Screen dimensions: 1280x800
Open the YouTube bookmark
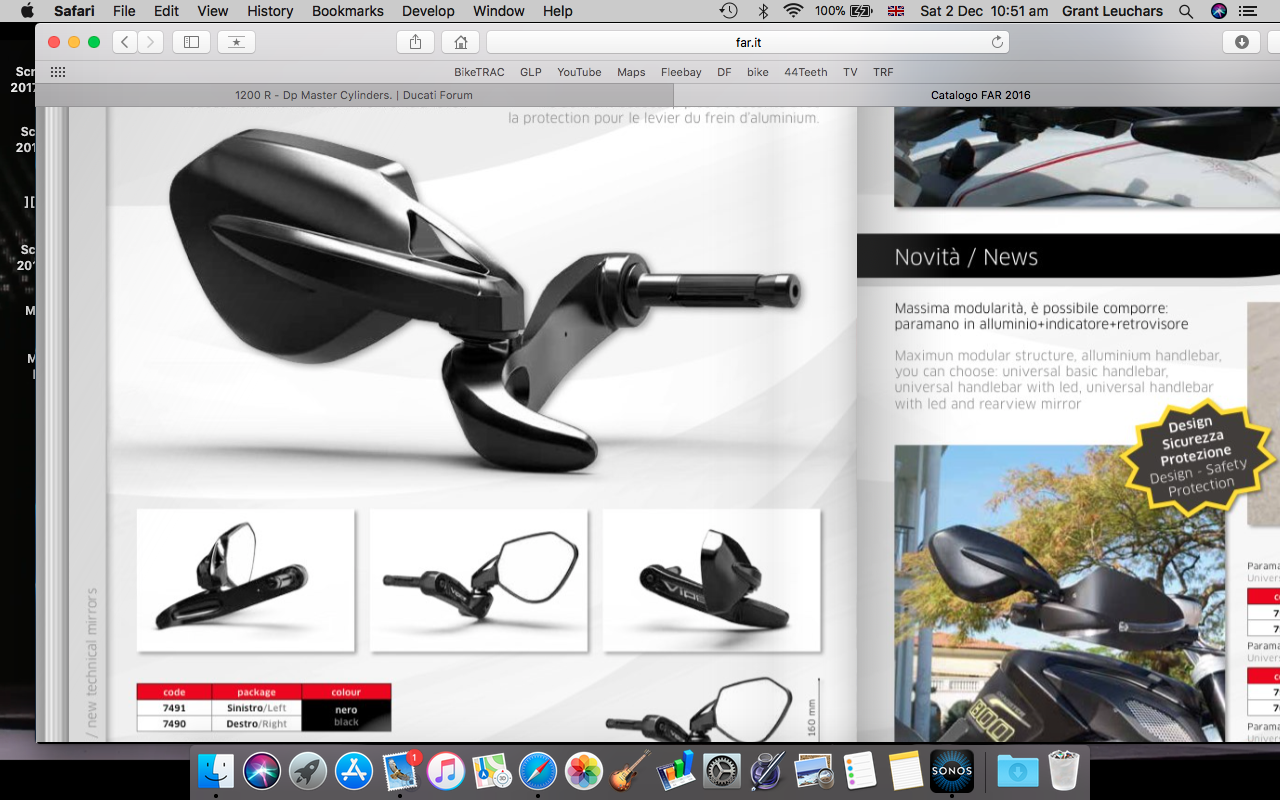click(x=579, y=72)
